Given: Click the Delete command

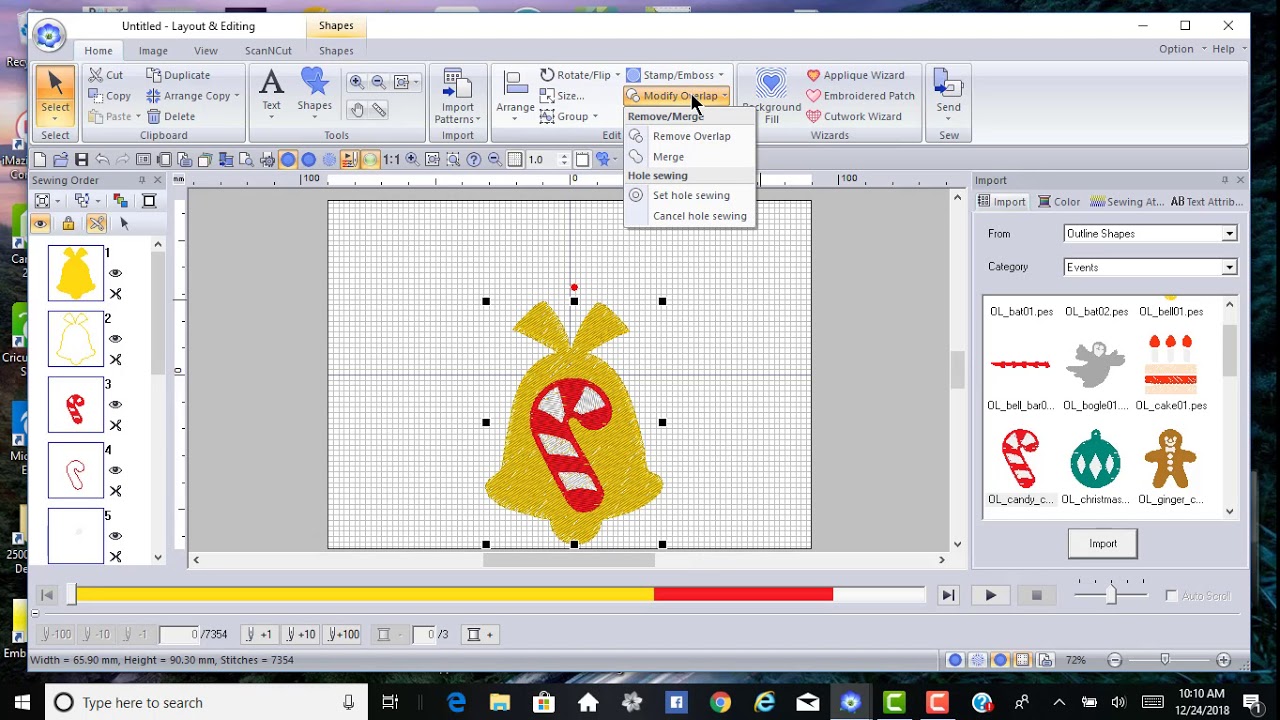Looking at the screenshot, I should pos(170,116).
